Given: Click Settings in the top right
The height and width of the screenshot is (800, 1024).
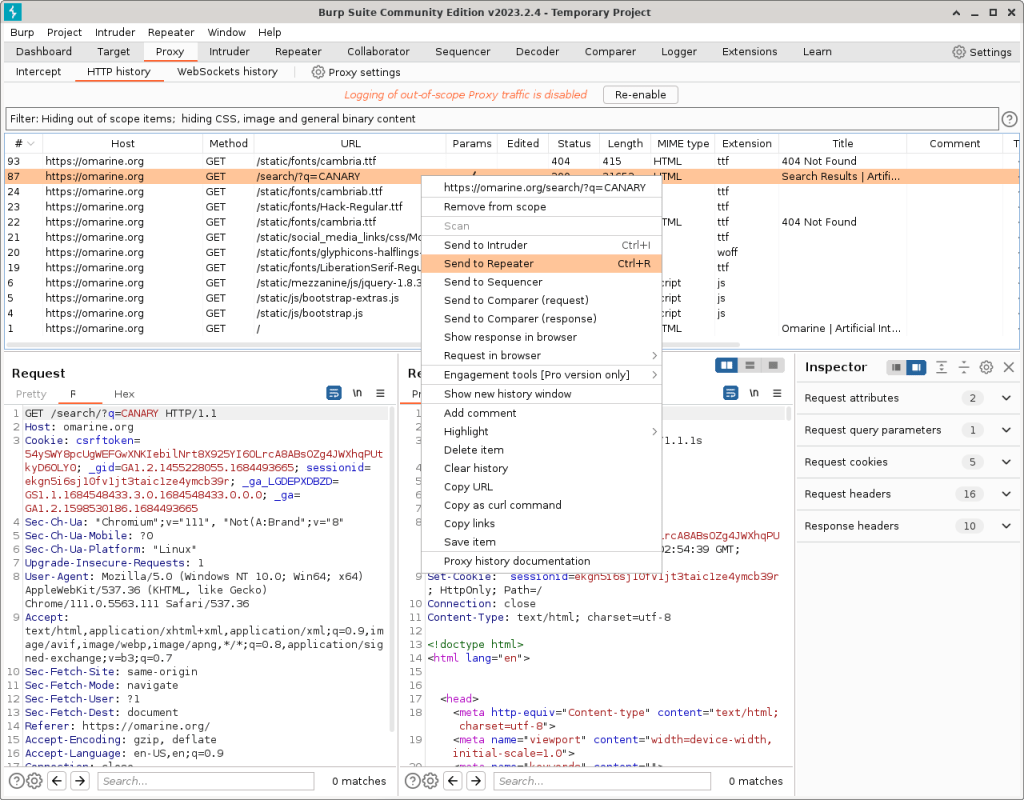Looking at the screenshot, I should click(981, 52).
